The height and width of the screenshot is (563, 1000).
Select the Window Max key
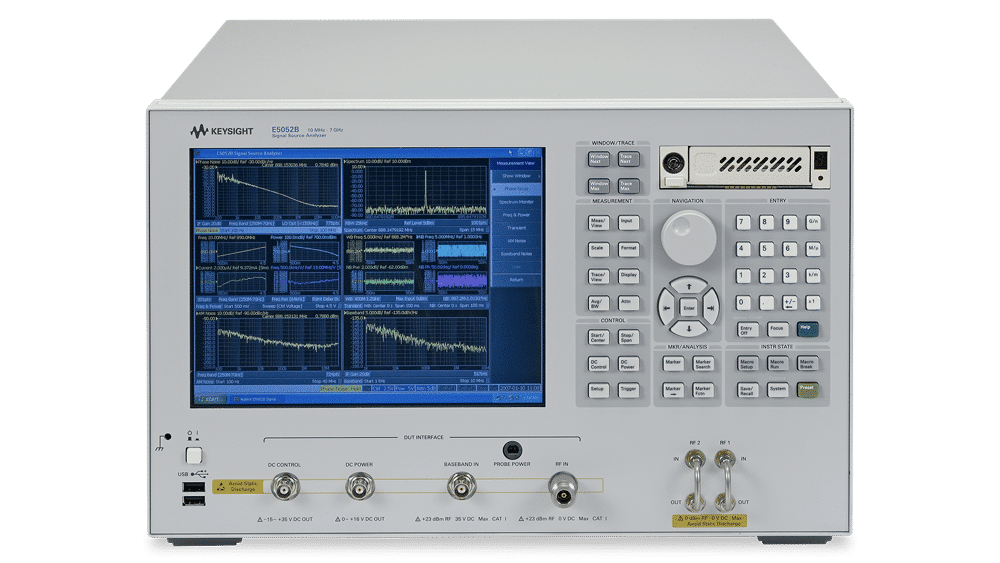(x=598, y=186)
